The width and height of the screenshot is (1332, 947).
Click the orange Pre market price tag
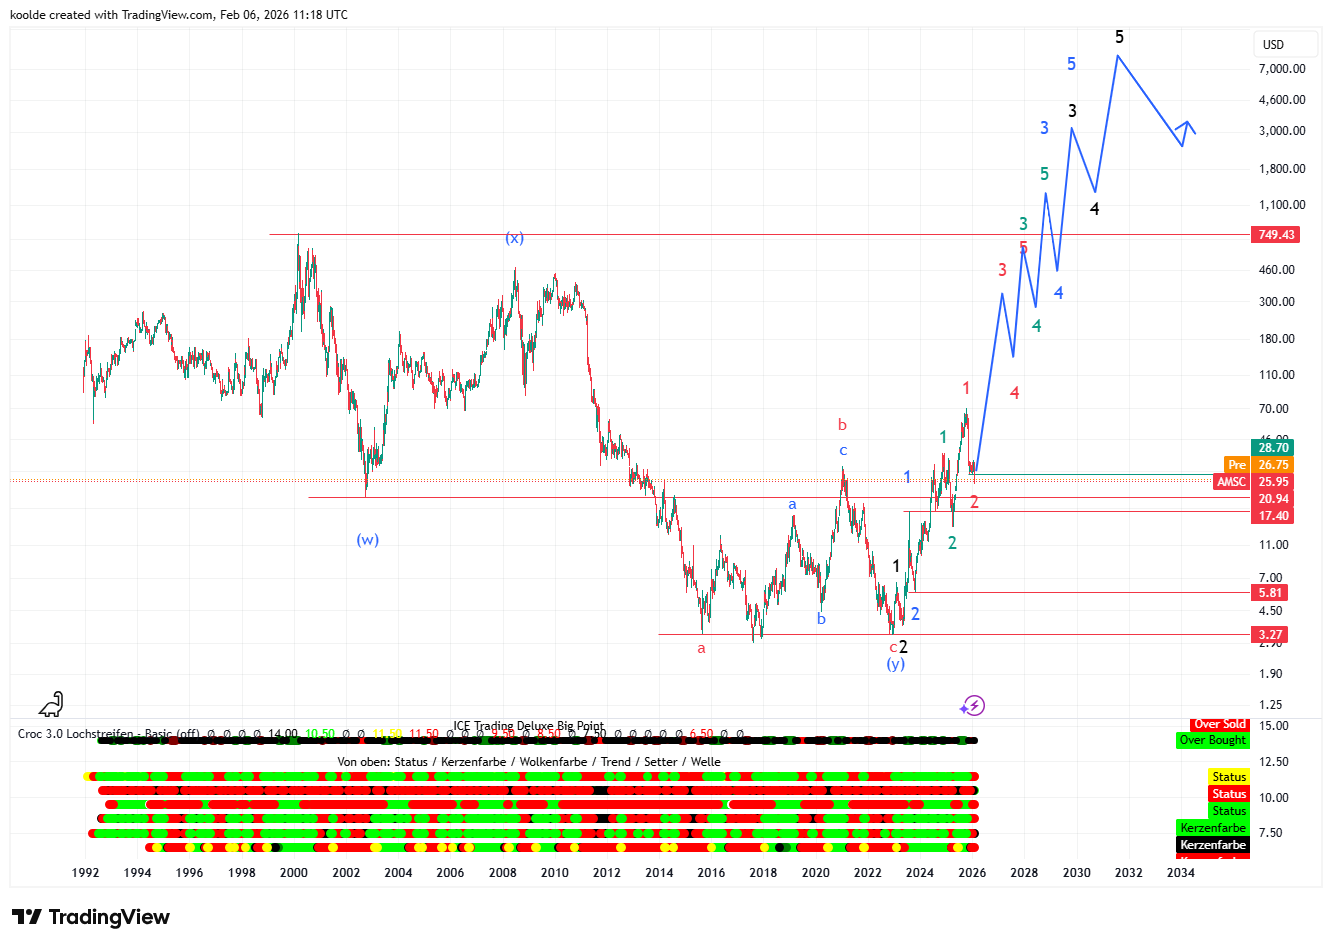point(1237,465)
